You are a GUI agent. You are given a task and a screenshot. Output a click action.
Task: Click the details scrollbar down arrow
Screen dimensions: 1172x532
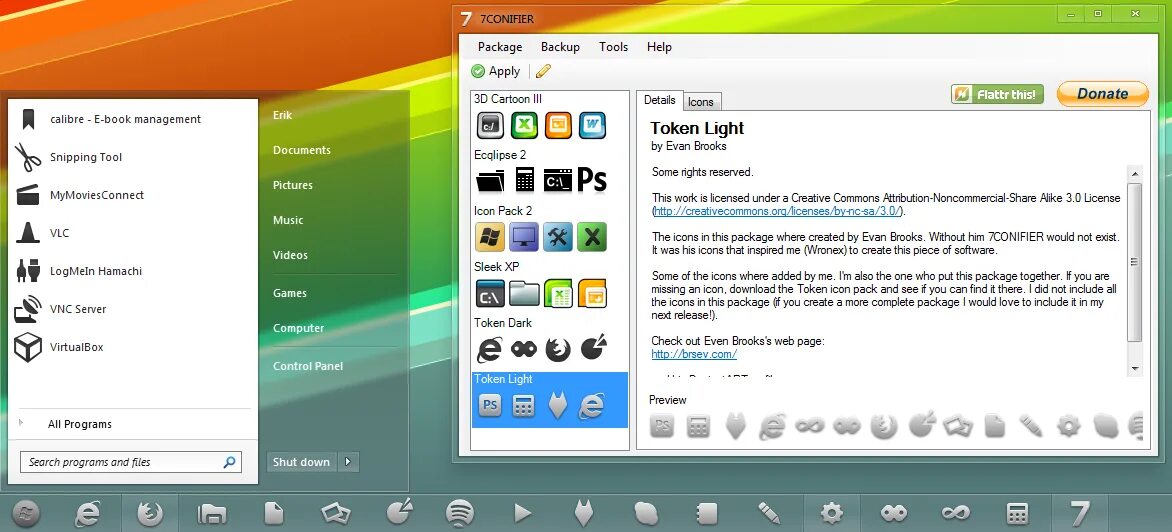click(1135, 368)
